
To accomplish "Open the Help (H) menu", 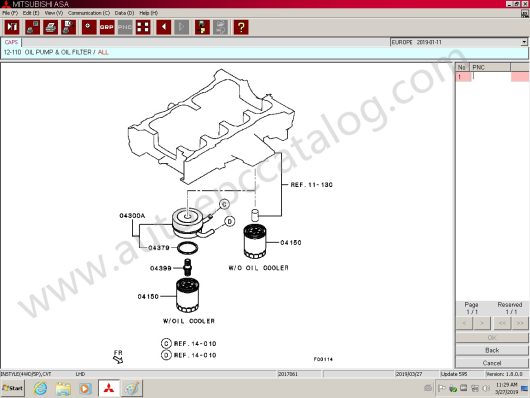I will [148, 13].
